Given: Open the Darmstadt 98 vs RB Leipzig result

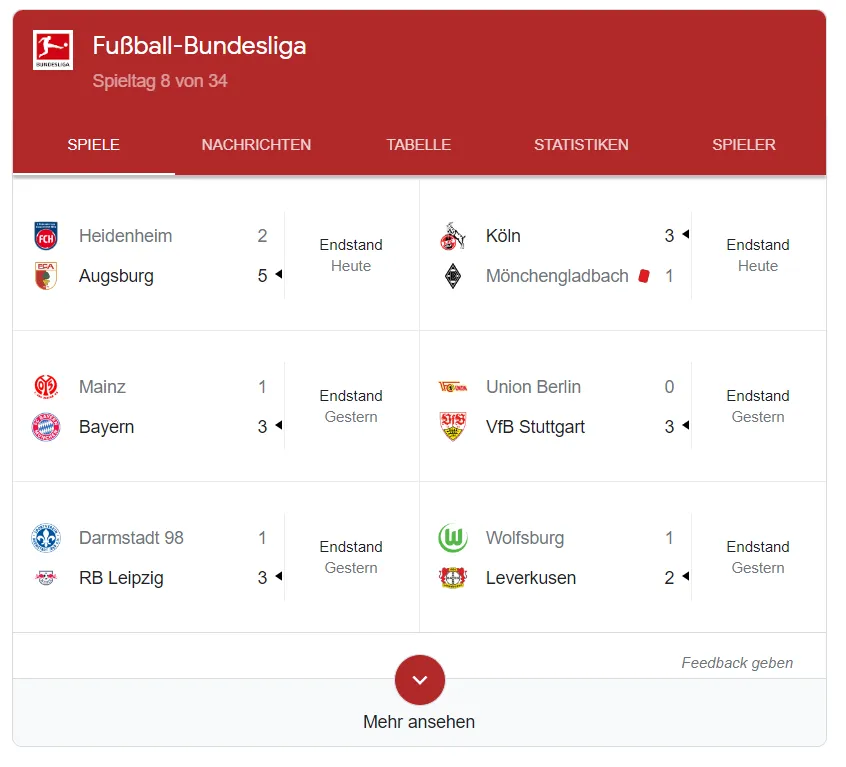Looking at the screenshot, I should [216, 557].
